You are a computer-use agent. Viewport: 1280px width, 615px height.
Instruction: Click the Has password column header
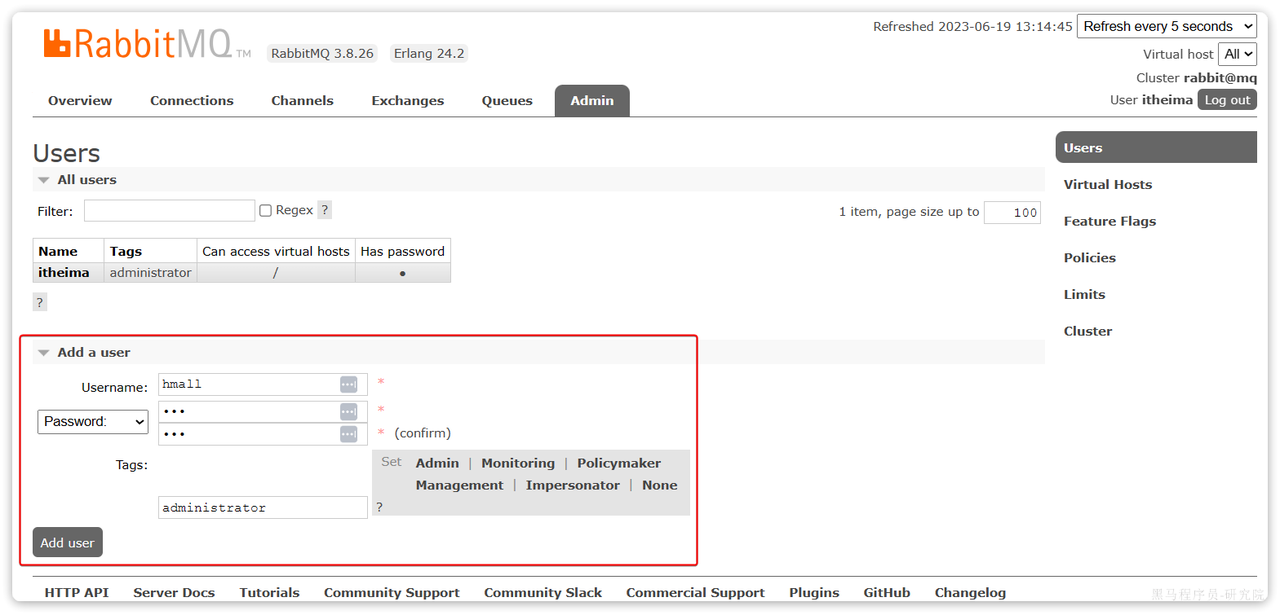403,251
